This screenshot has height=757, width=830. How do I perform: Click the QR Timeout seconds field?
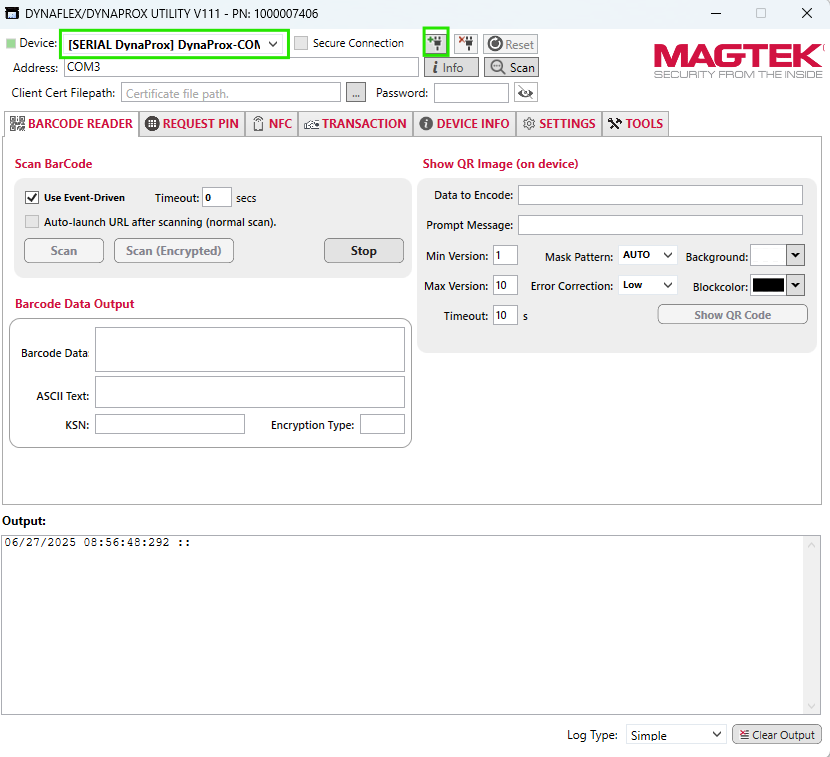pos(505,316)
